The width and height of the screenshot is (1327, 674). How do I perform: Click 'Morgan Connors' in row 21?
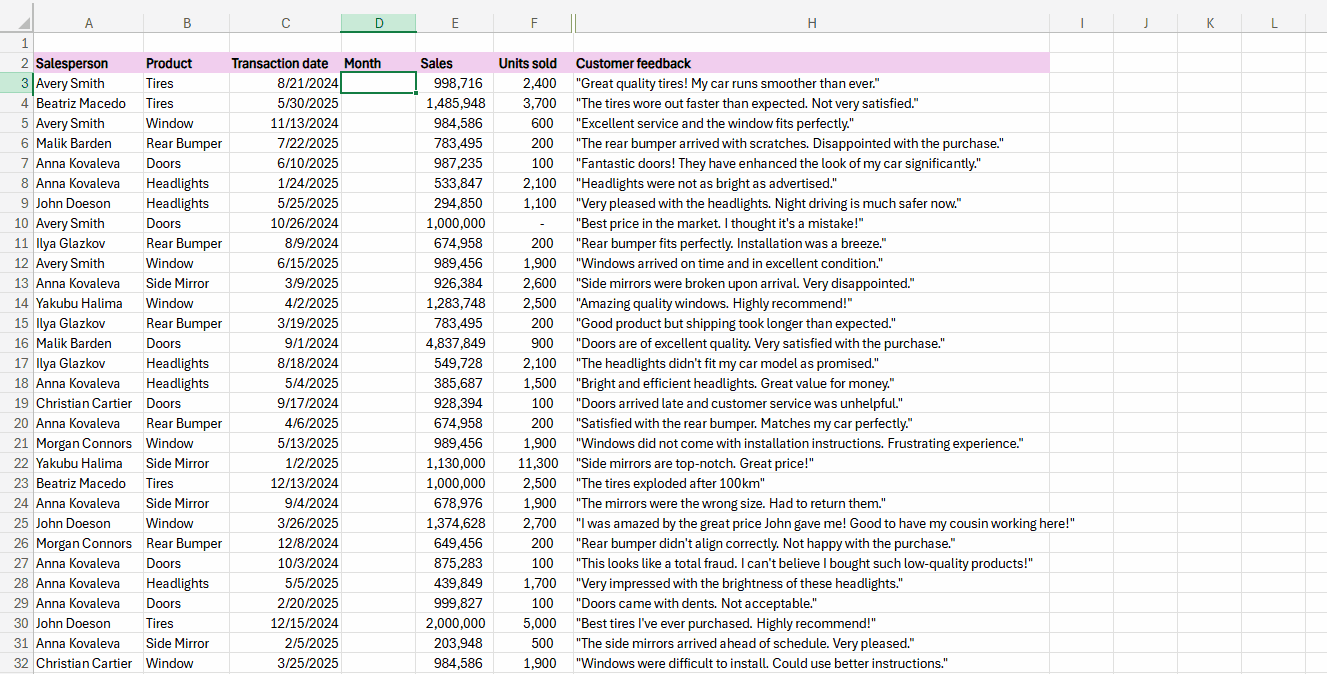coord(89,443)
